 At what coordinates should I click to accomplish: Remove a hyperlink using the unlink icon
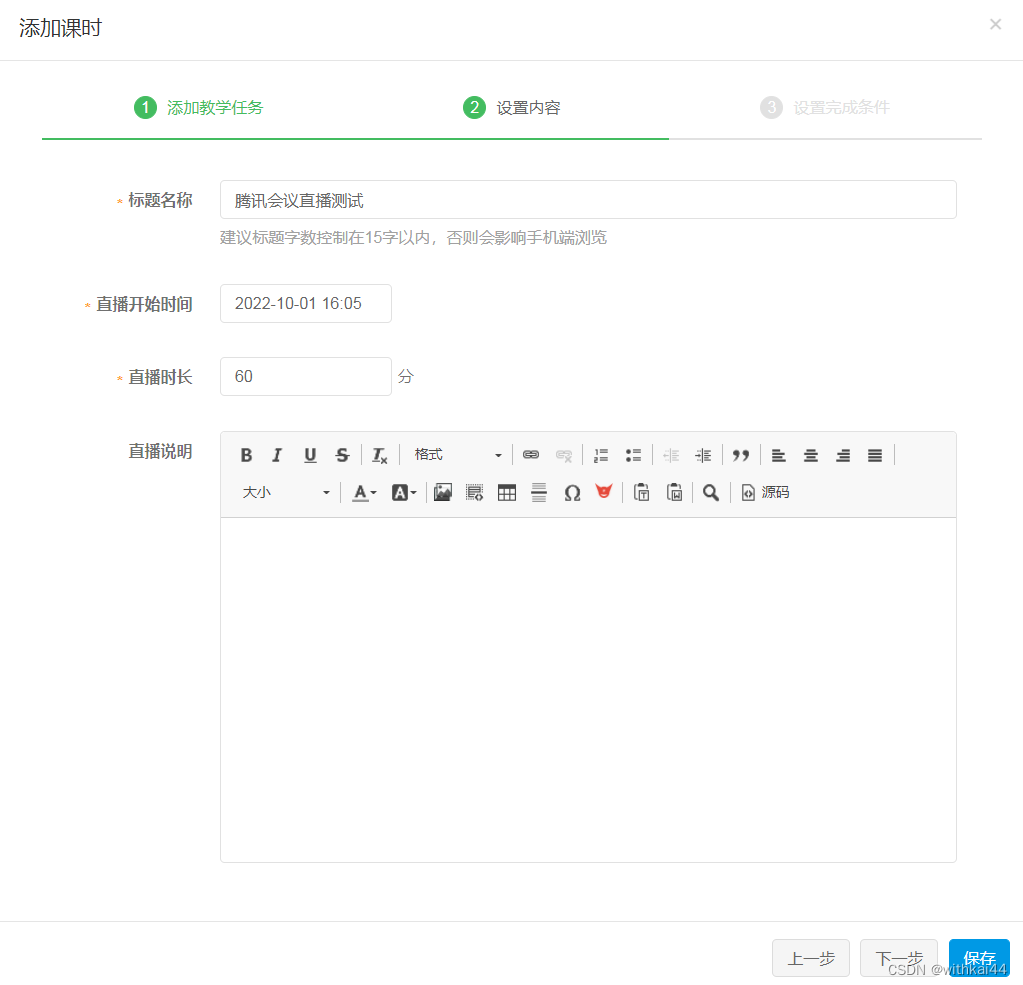pos(564,455)
